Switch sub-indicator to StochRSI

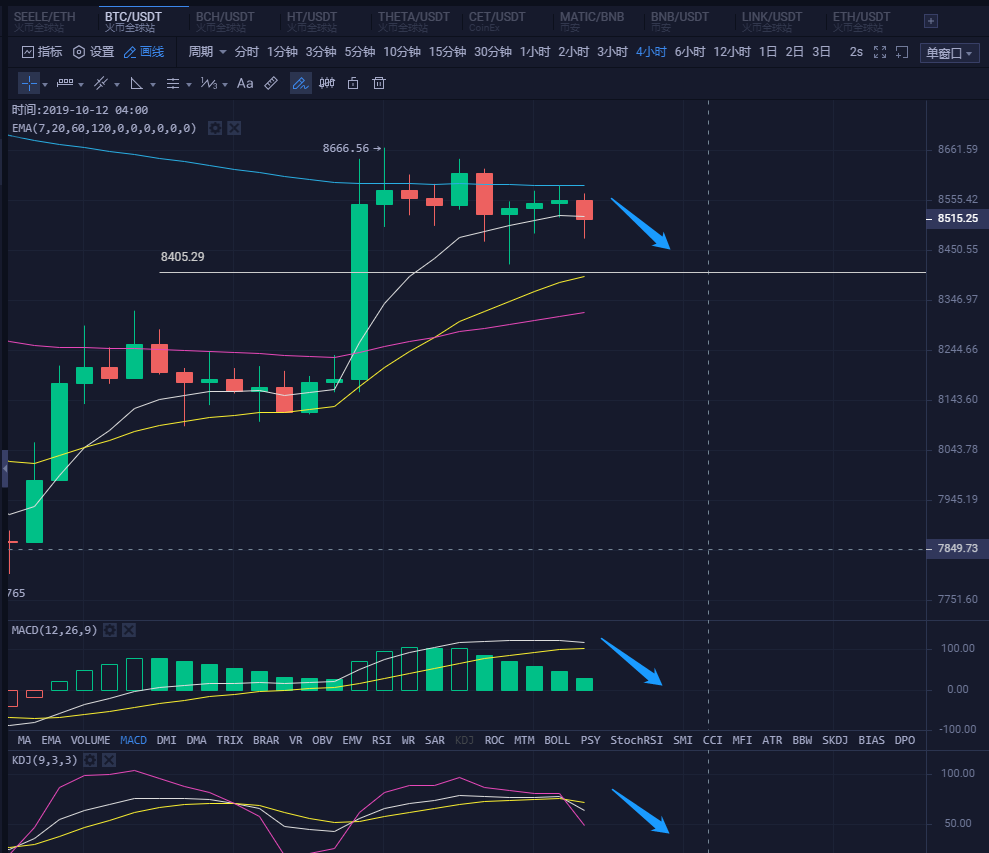tap(636, 740)
